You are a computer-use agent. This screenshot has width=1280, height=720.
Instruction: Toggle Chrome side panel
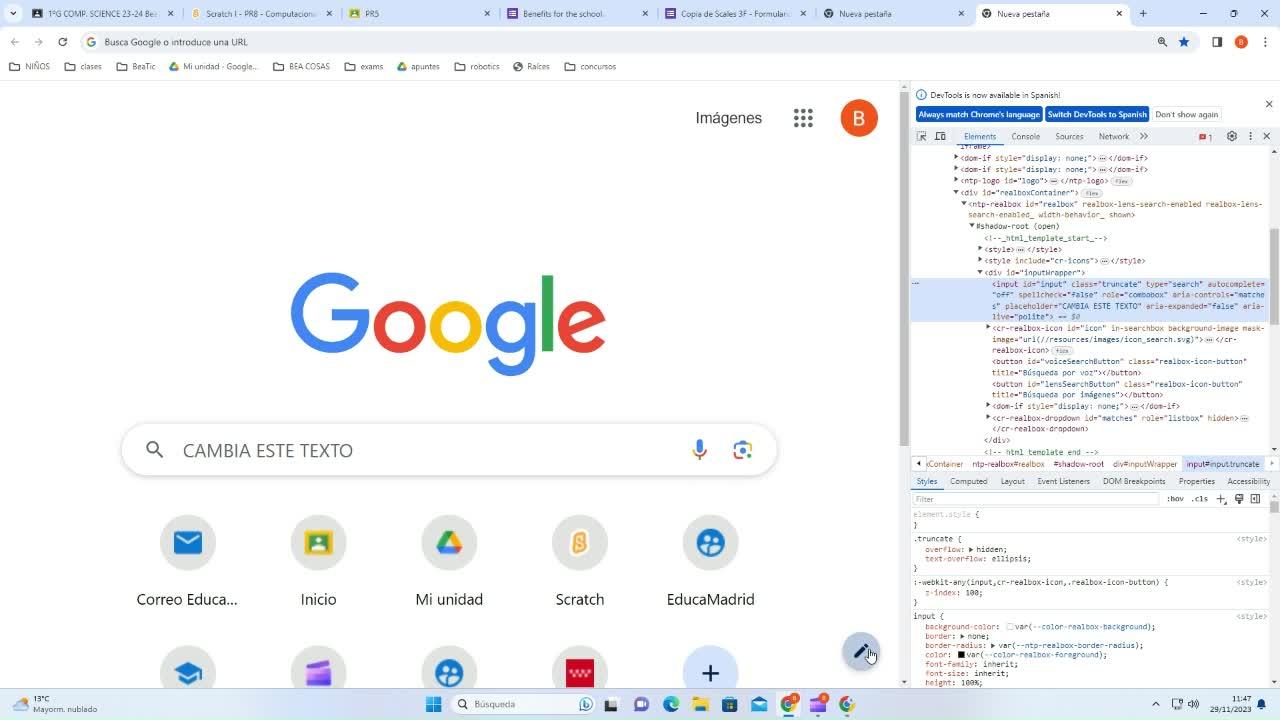1217,42
